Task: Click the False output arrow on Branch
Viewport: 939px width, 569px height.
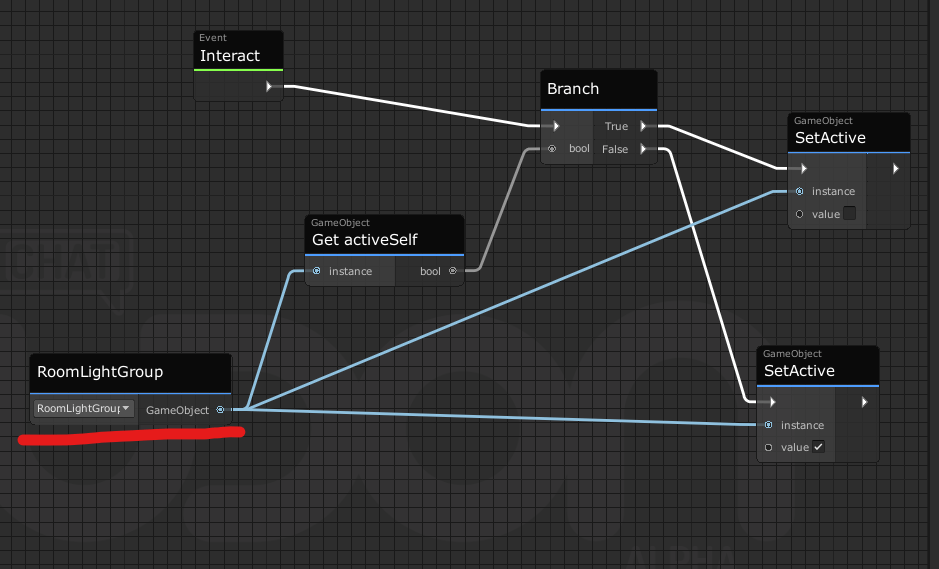Action: point(643,150)
